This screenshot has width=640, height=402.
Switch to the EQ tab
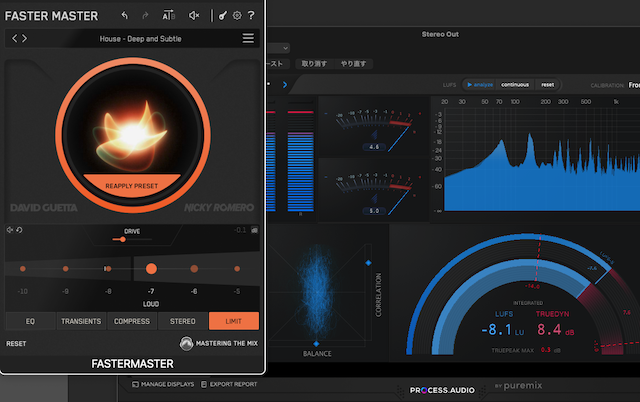click(29, 321)
